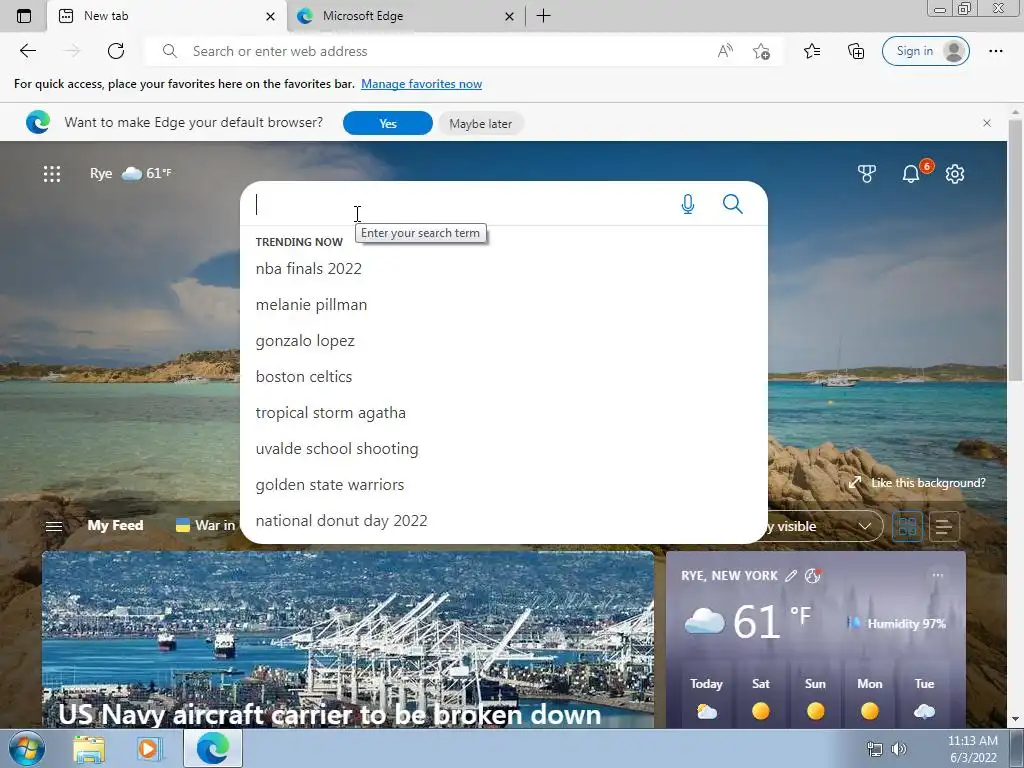Viewport: 1024px width, 768px height.
Task: Close the Microsoft Edge tab
Action: pos(509,16)
